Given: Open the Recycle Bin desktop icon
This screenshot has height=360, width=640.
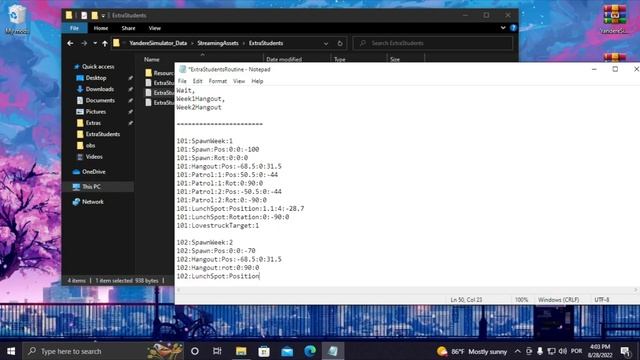Looking at the screenshot, I should [16, 18].
